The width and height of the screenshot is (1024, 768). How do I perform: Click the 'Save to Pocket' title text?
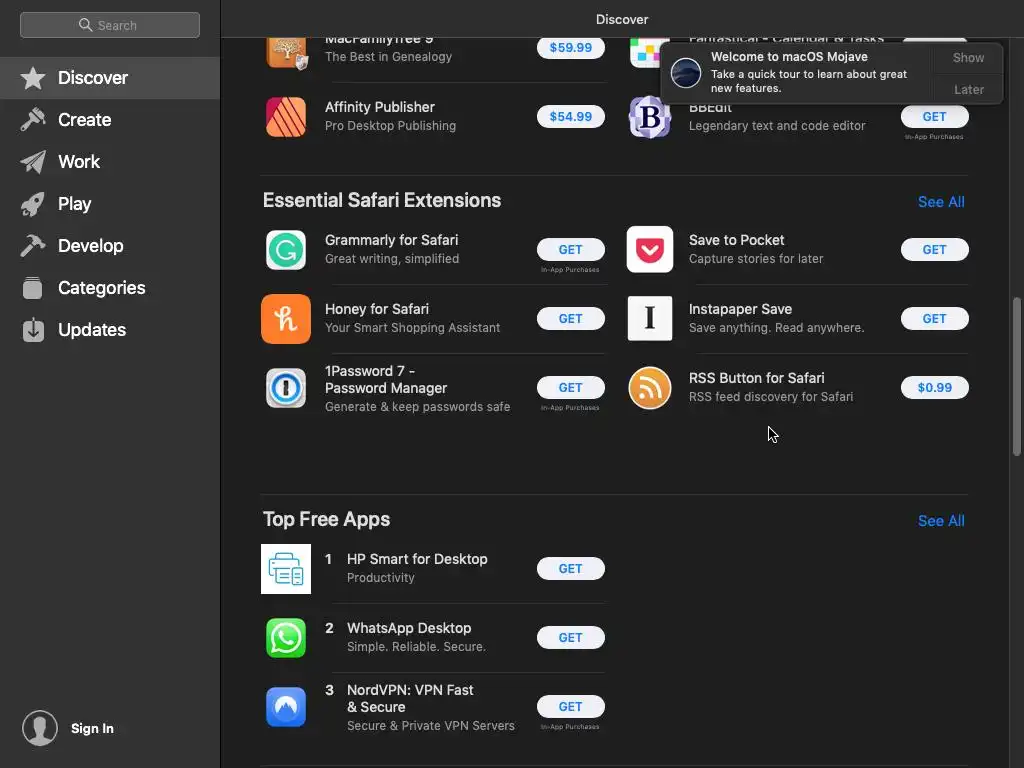coord(736,240)
